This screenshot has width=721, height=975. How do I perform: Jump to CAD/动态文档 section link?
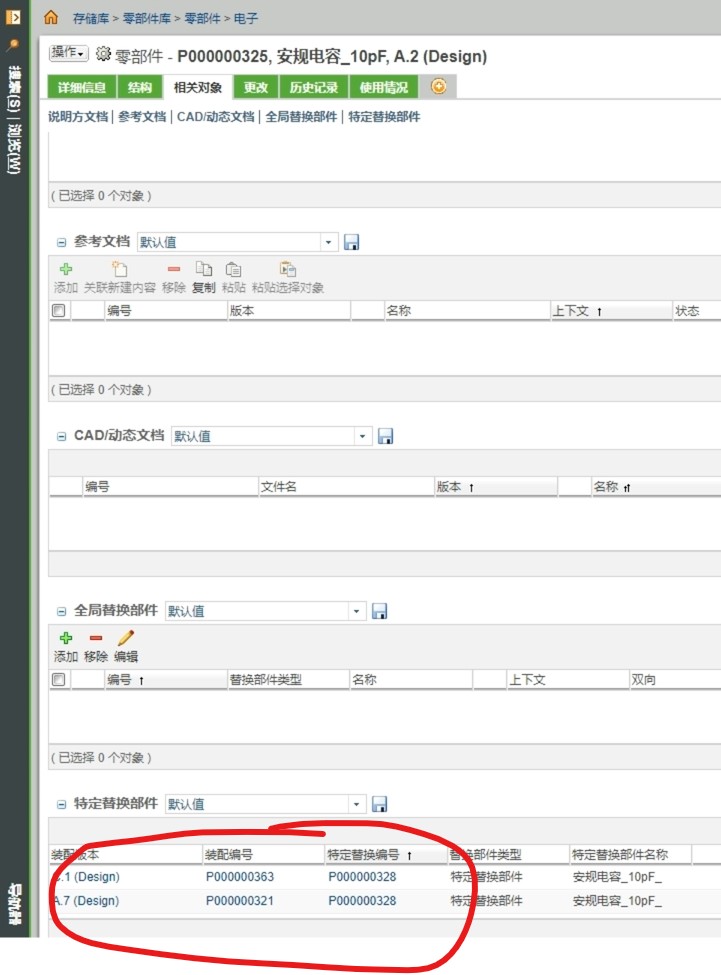[x=216, y=116]
